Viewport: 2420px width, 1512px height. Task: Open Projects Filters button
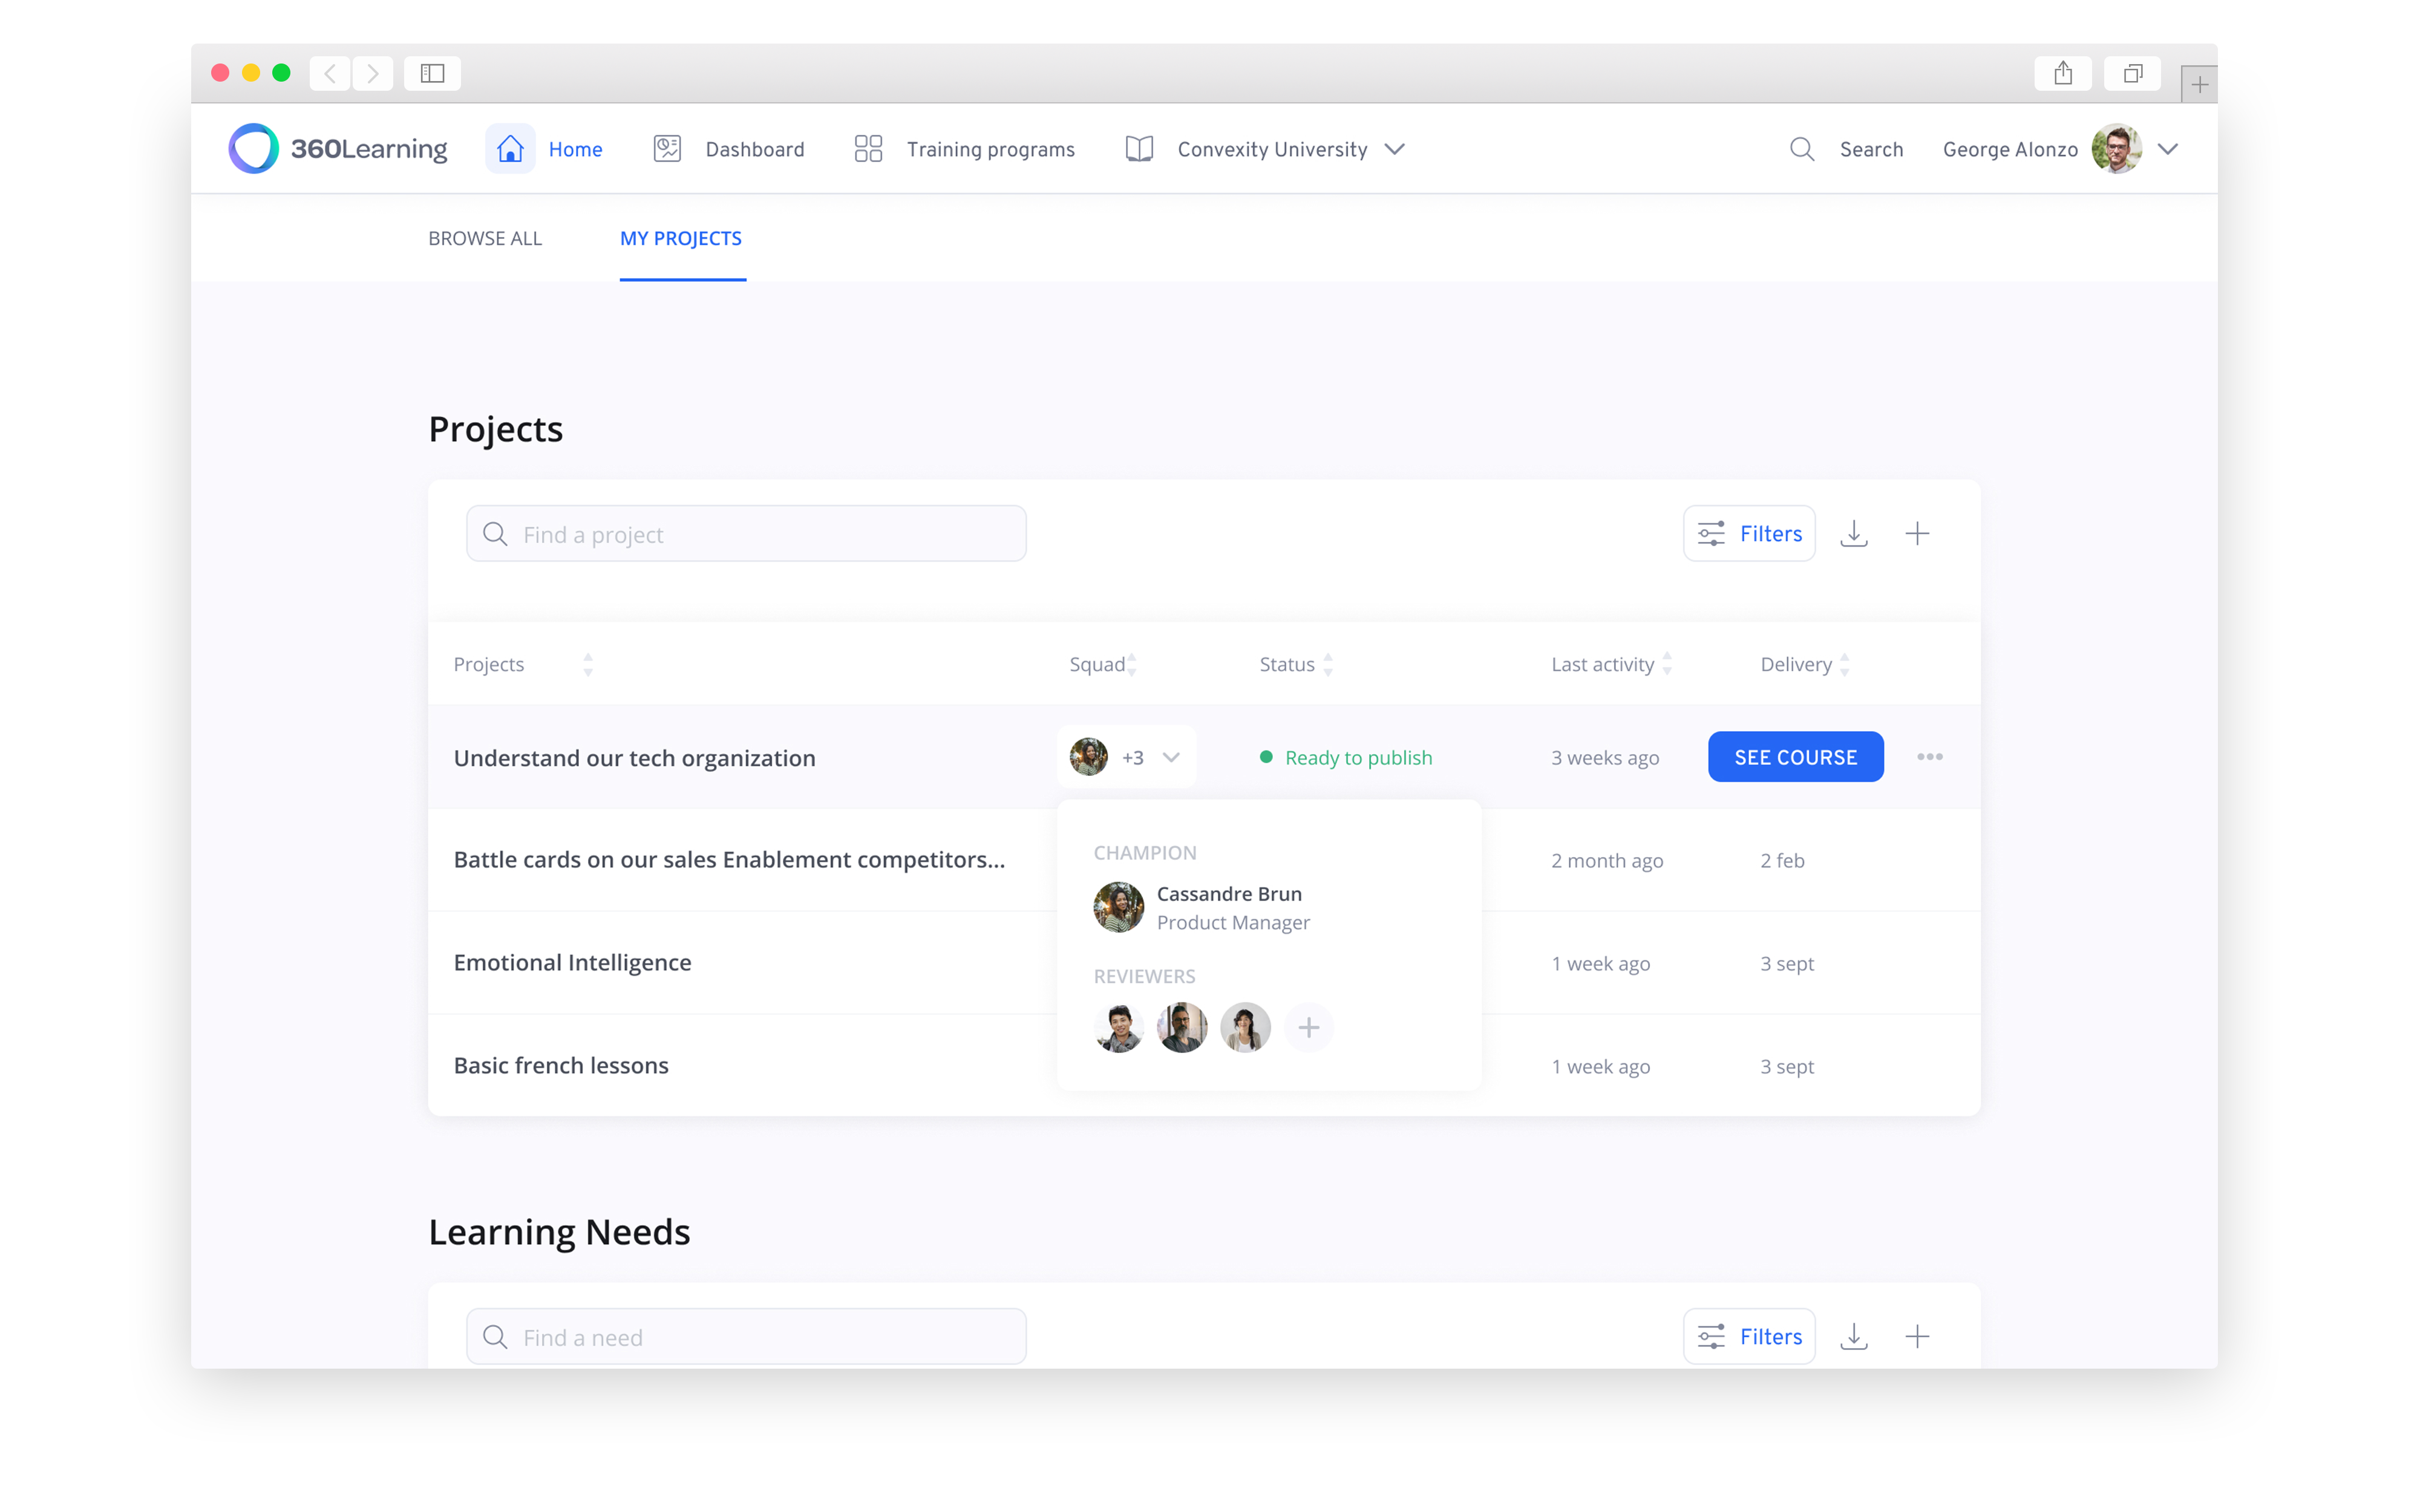pos(1748,534)
